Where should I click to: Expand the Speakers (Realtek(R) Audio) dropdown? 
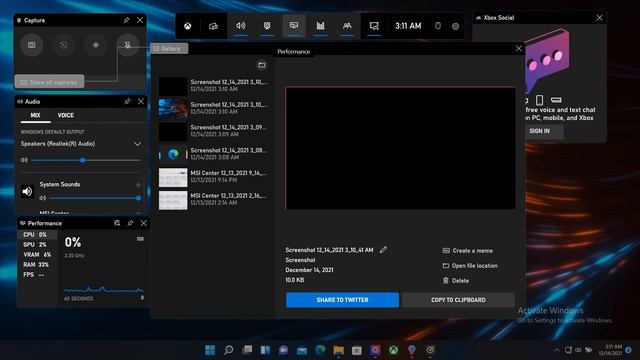[x=138, y=144]
